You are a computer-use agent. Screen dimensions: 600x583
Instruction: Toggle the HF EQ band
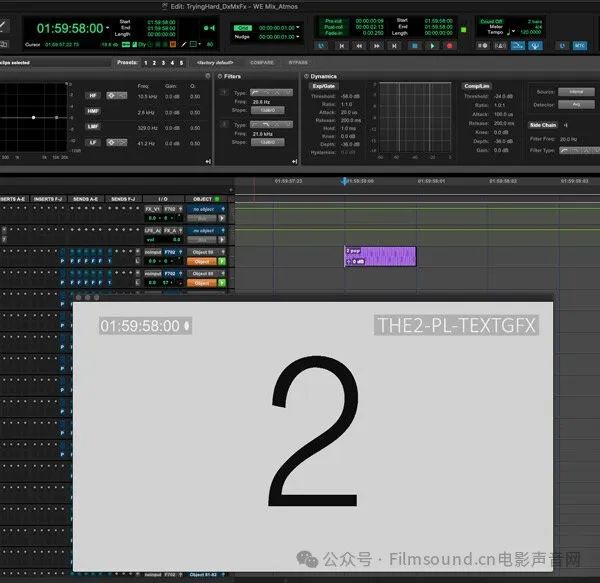click(90, 96)
